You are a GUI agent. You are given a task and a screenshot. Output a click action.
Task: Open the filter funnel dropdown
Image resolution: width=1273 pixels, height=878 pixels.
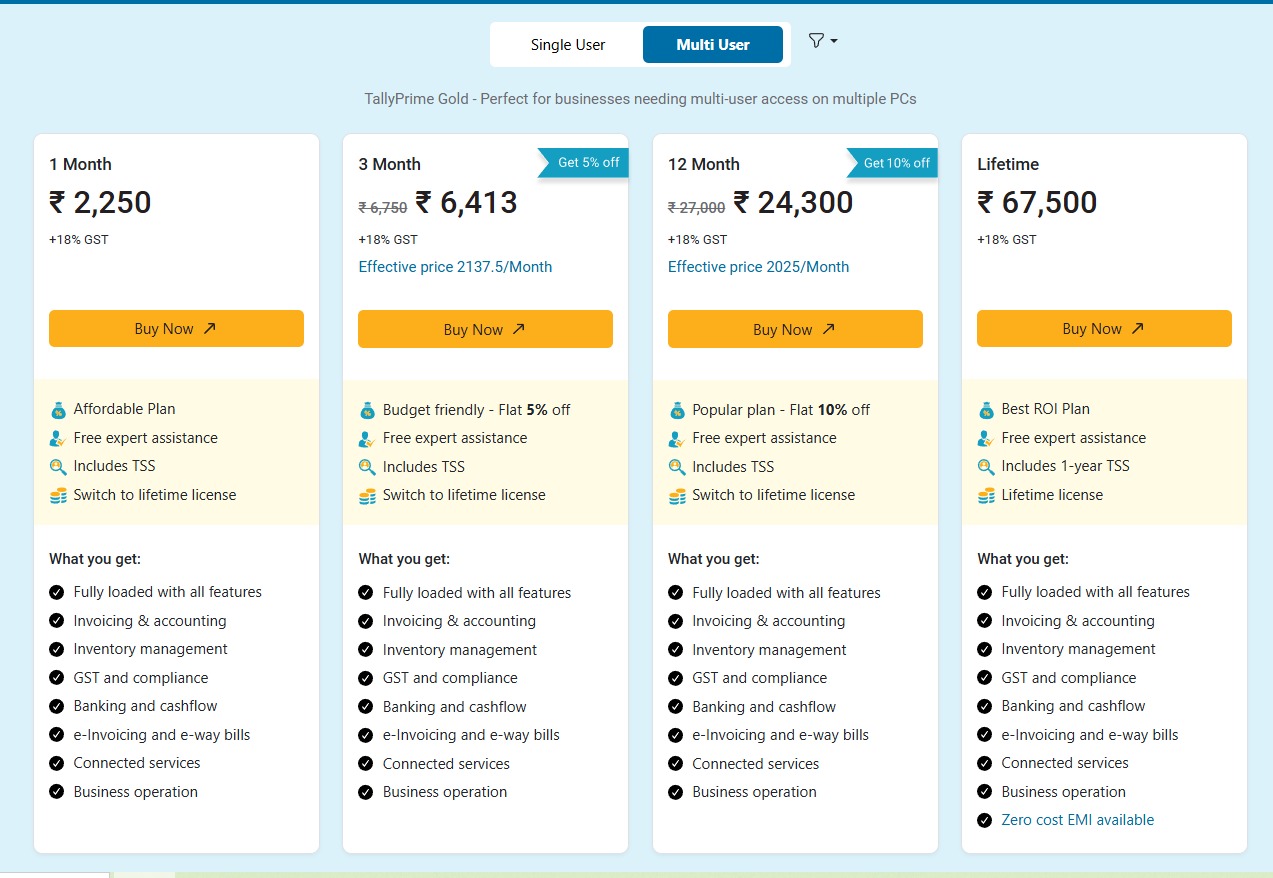(822, 41)
